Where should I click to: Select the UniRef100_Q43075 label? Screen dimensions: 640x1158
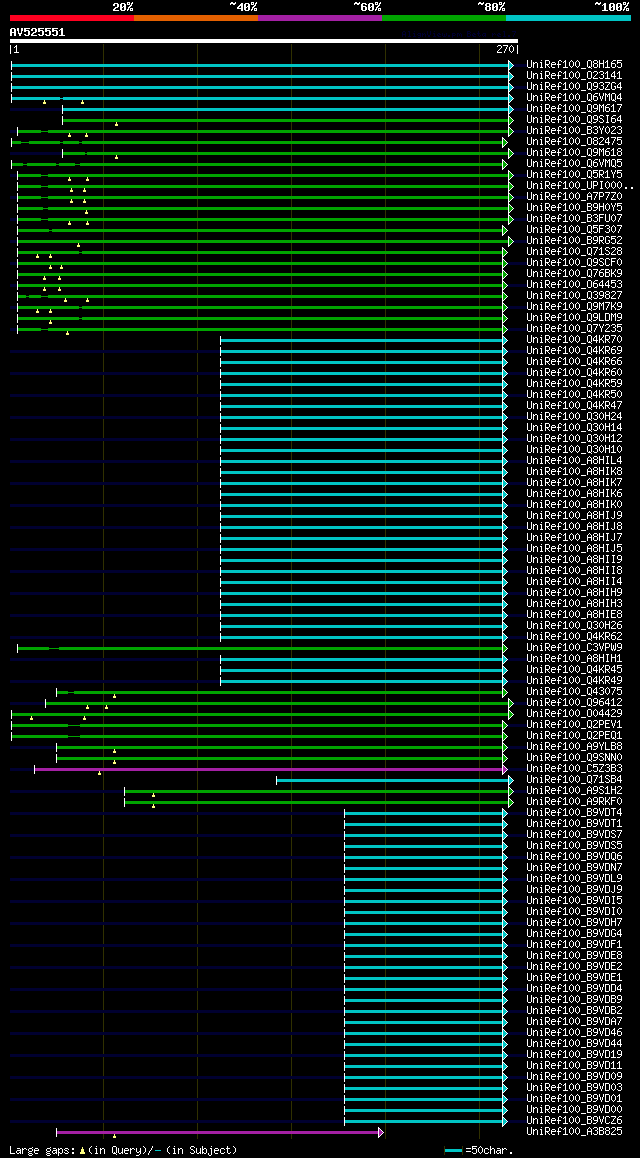(x=574, y=692)
